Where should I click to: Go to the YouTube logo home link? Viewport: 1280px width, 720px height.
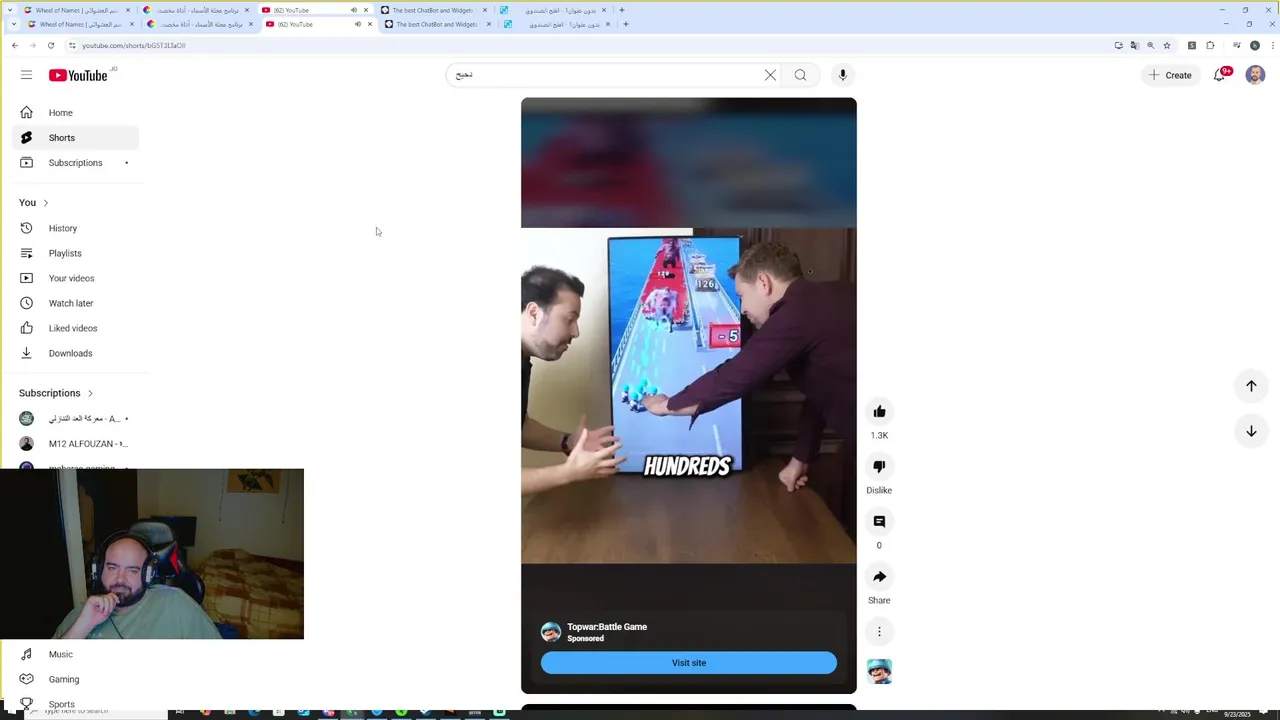(x=78, y=75)
